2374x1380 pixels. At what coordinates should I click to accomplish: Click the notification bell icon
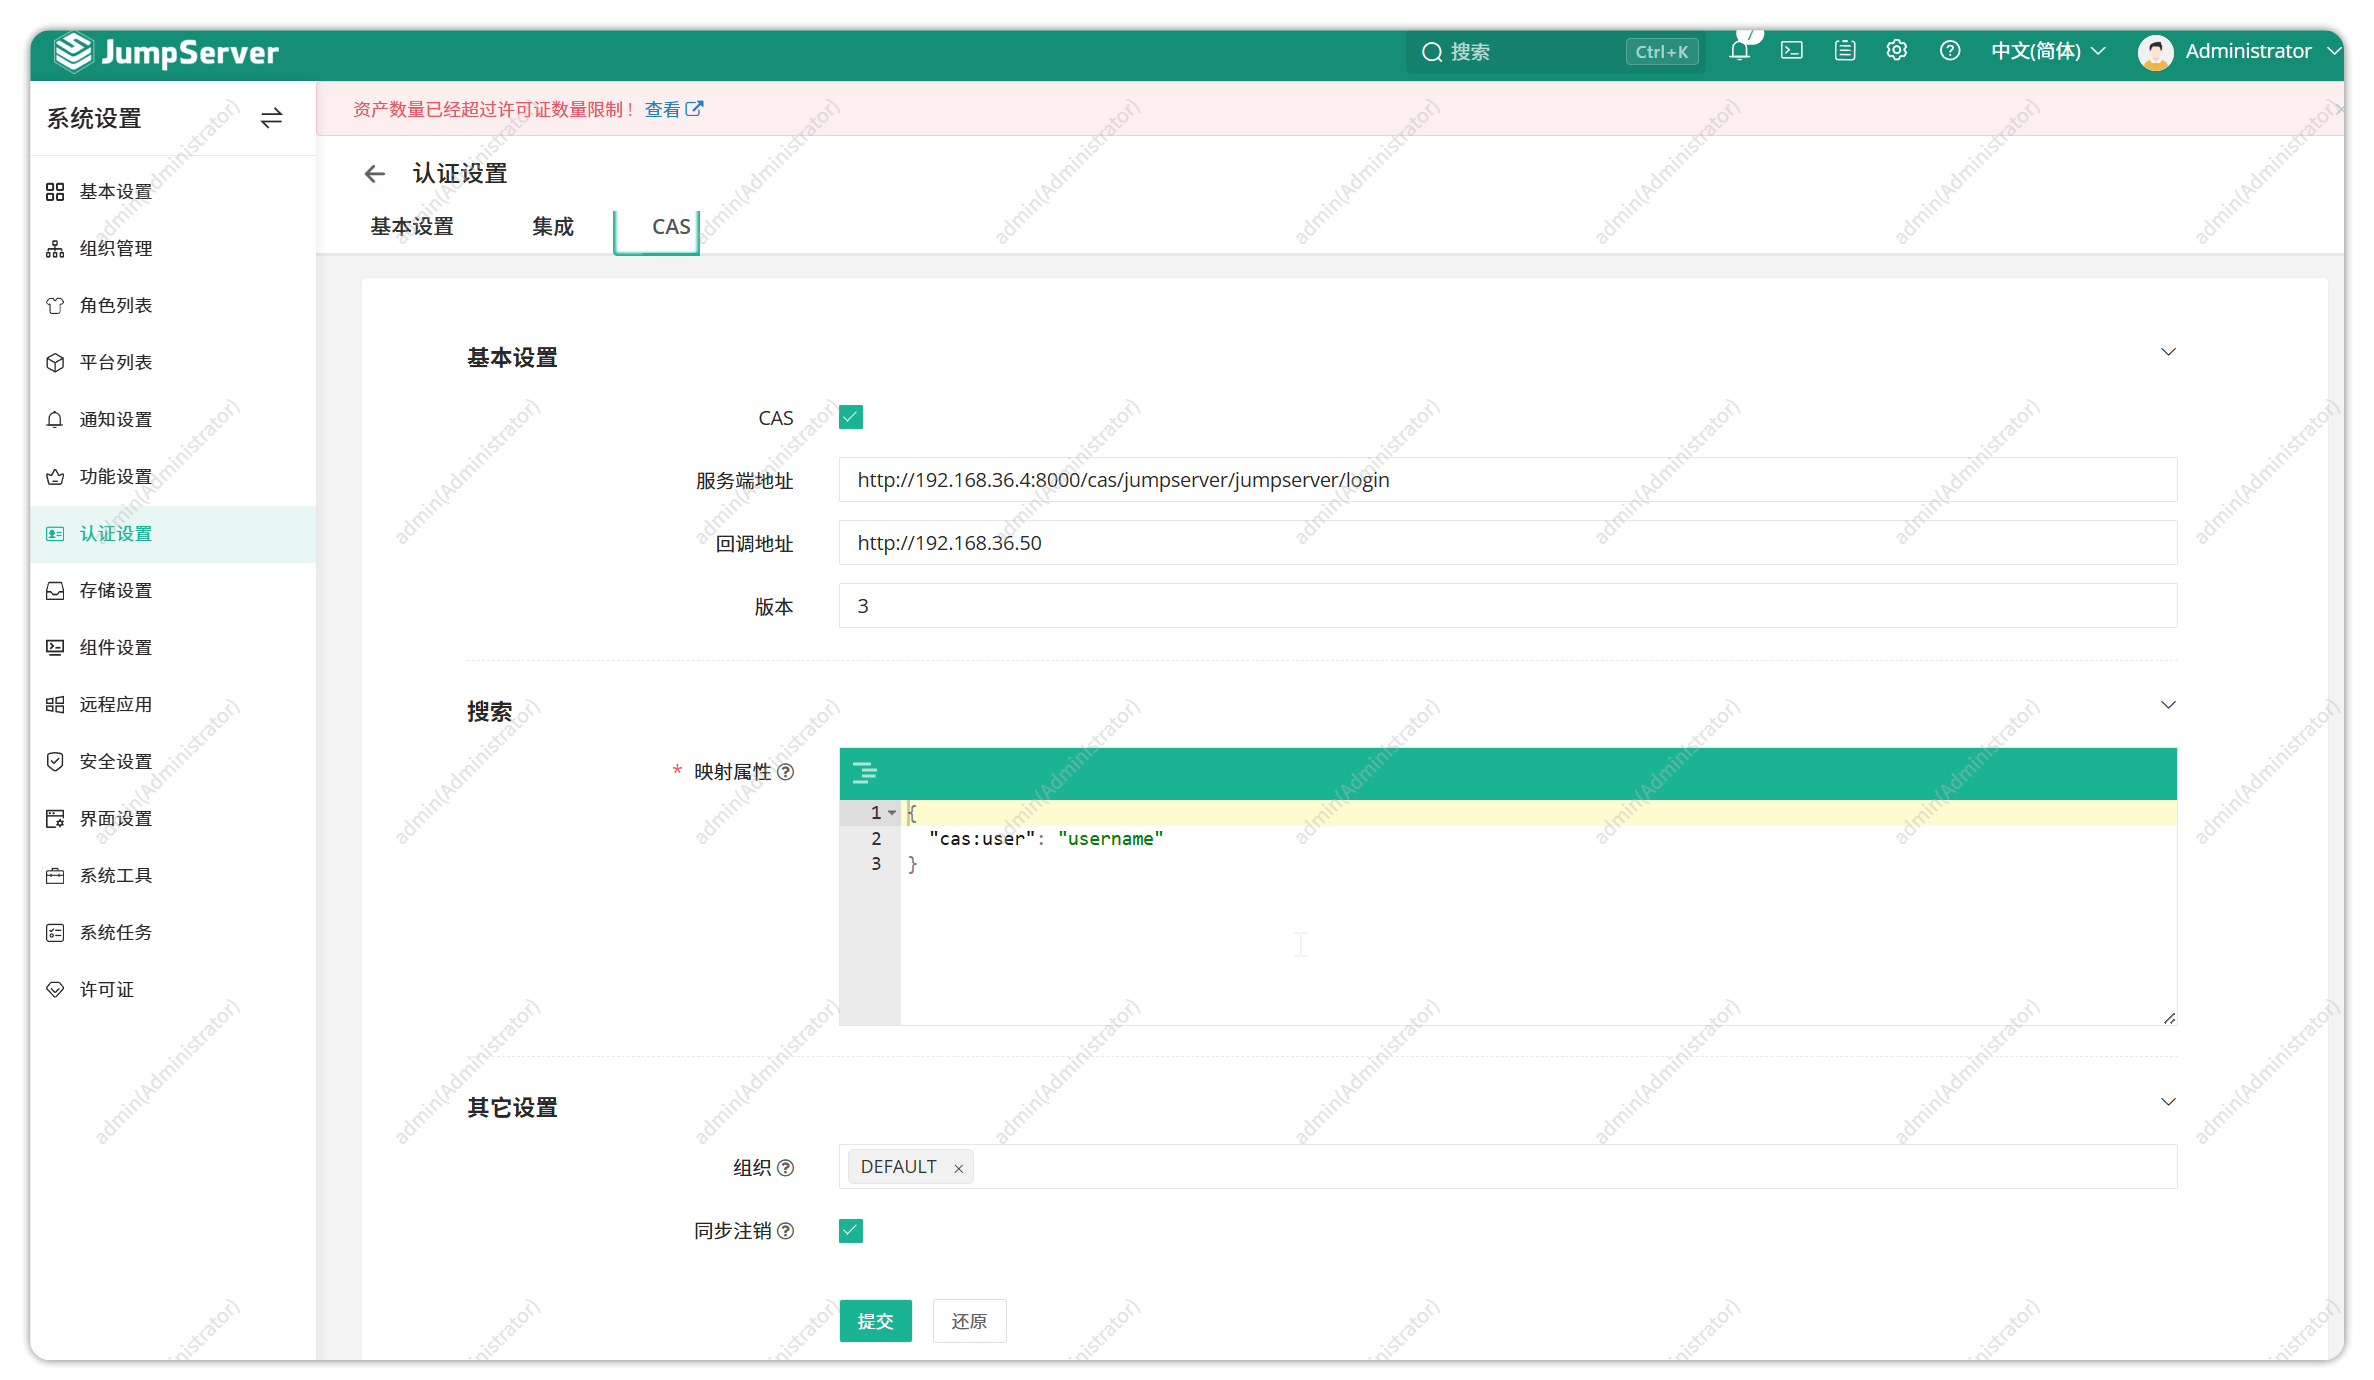pos(1739,51)
